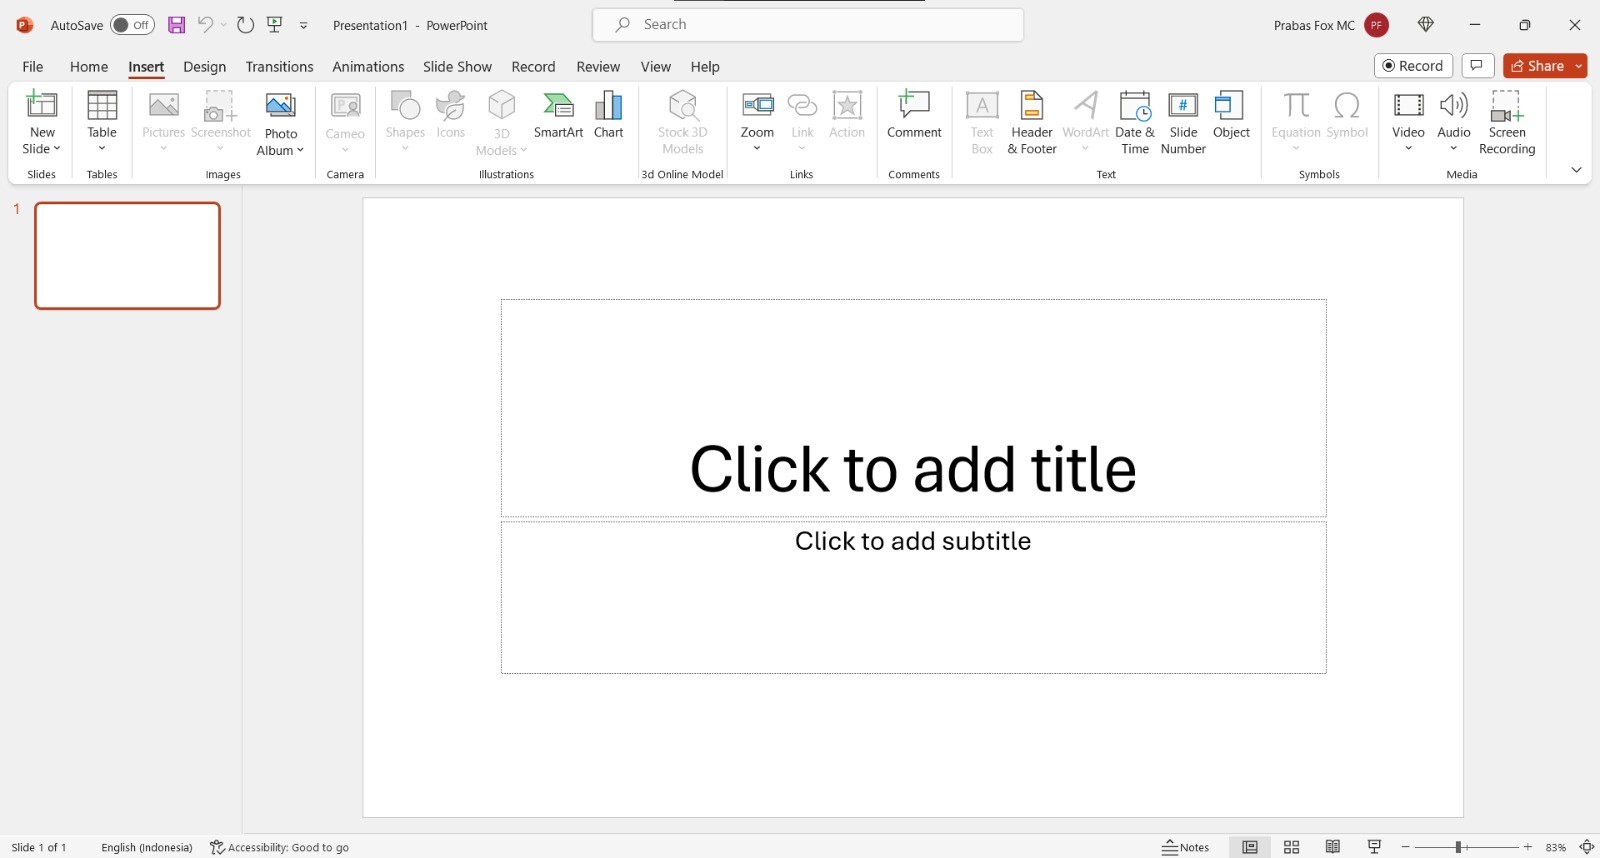This screenshot has height=858, width=1600.
Task: Insert a Slide Number
Action: (1183, 122)
